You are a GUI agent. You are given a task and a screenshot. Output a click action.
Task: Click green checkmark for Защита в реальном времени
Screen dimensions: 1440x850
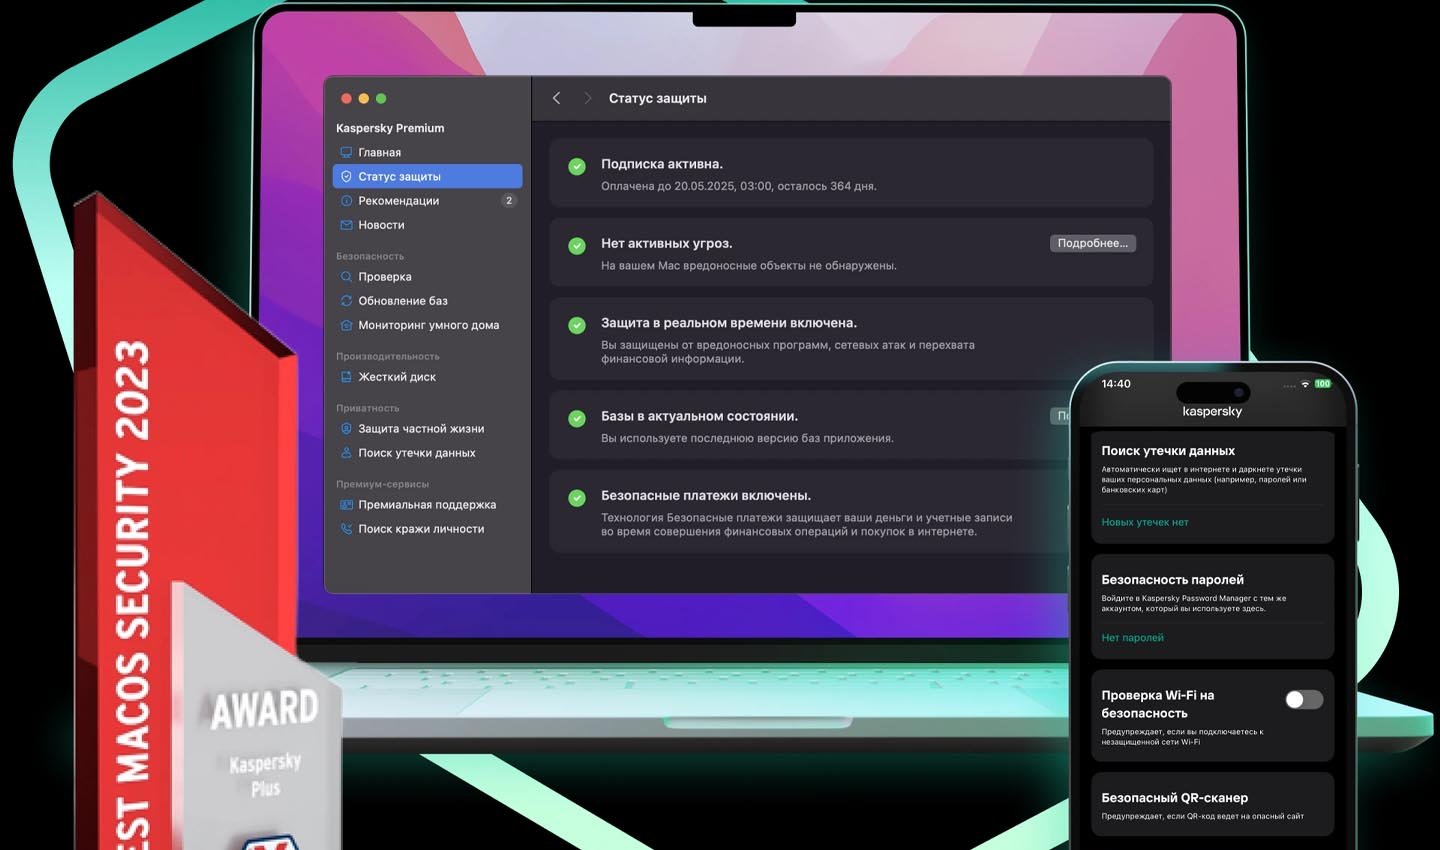(x=577, y=325)
